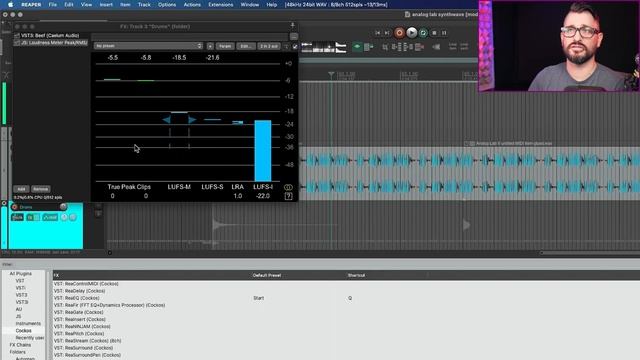
Task: Pin the FX window on top
Action: pyautogui.click(x=292, y=25)
